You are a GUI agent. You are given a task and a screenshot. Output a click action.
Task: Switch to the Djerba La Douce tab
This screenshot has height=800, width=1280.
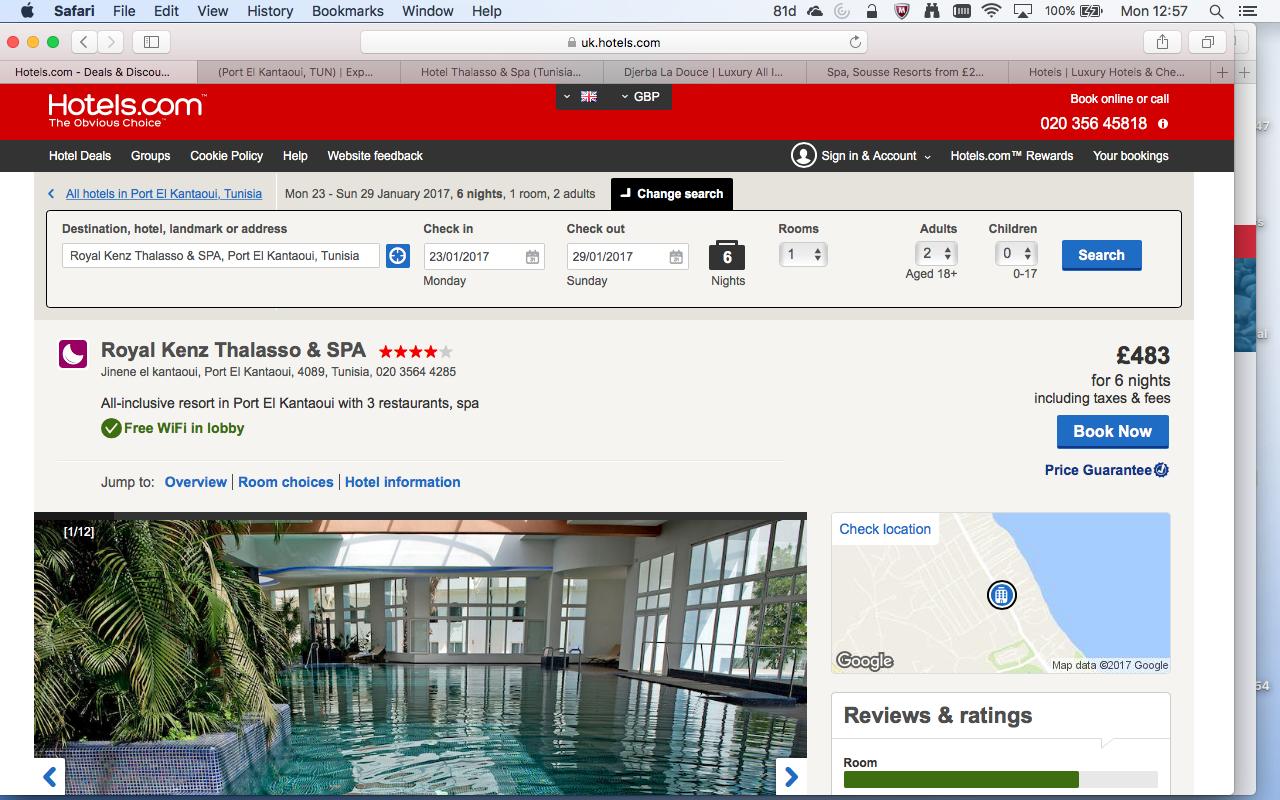(x=704, y=72)
